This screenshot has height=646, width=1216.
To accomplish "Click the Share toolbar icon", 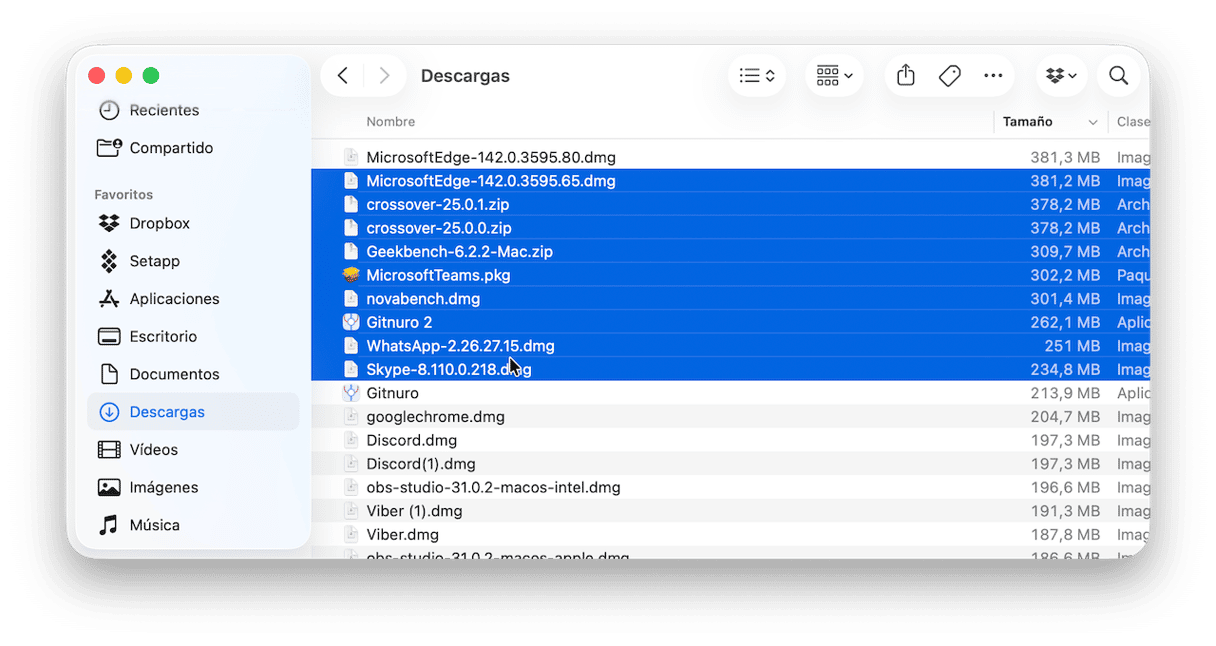I will (x=906, y=76).
